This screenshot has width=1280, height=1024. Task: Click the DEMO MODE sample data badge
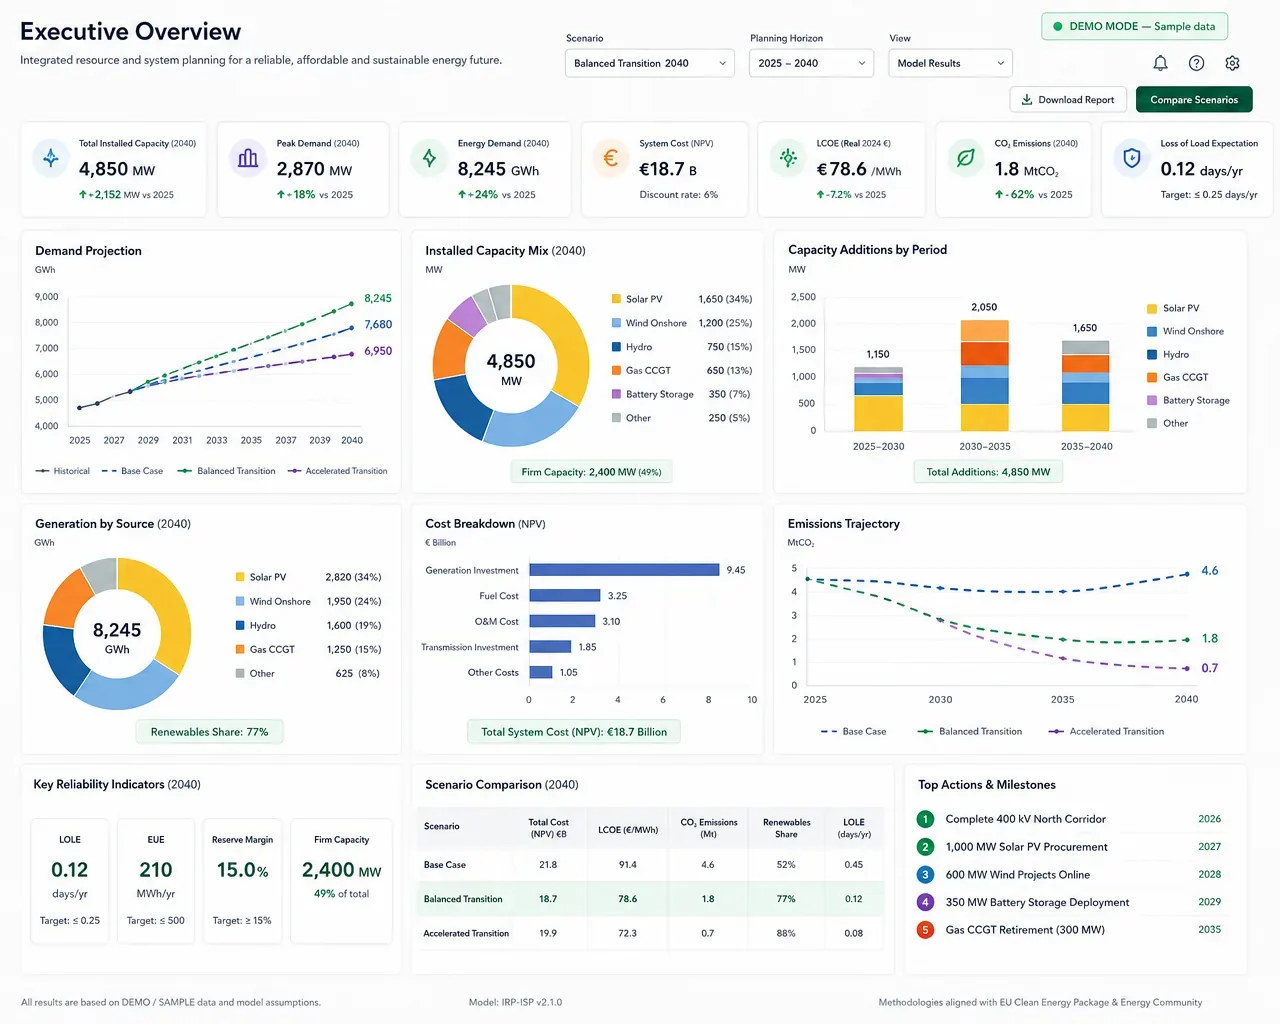click(1135, 26)
